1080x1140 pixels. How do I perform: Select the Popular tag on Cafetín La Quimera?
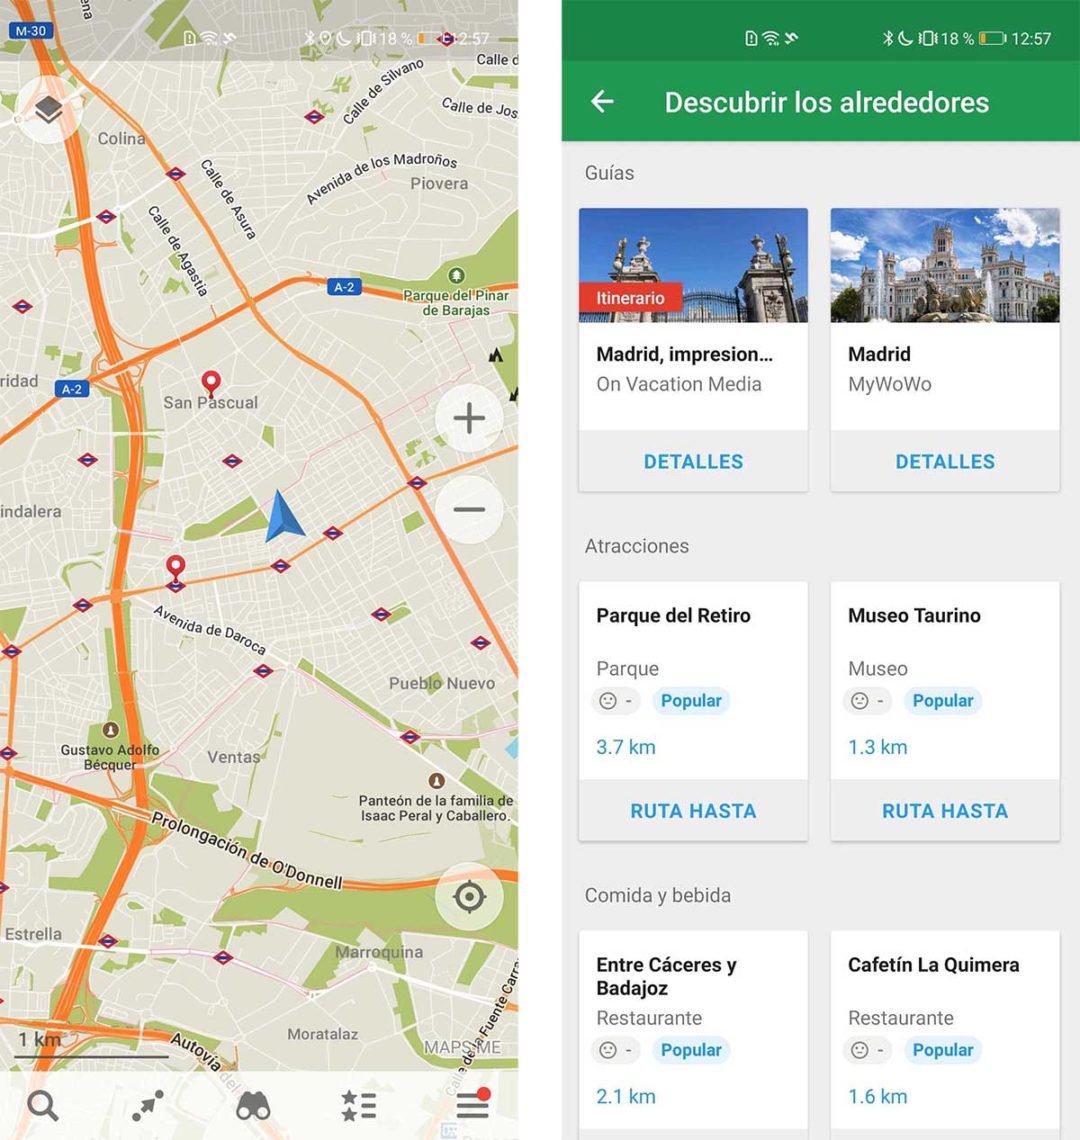943,1050
